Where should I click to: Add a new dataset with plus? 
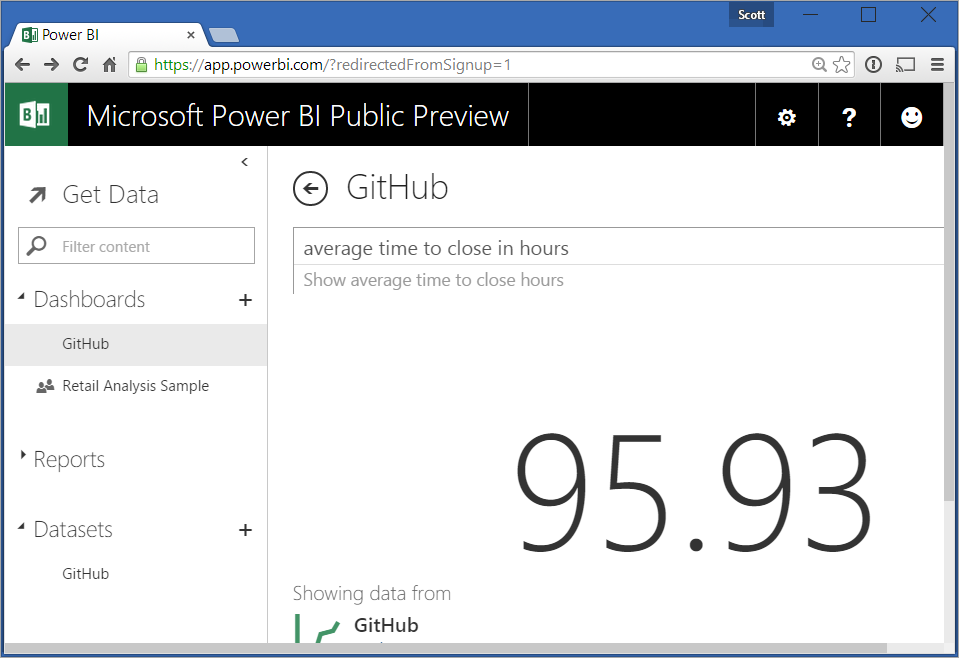(245, 530)
